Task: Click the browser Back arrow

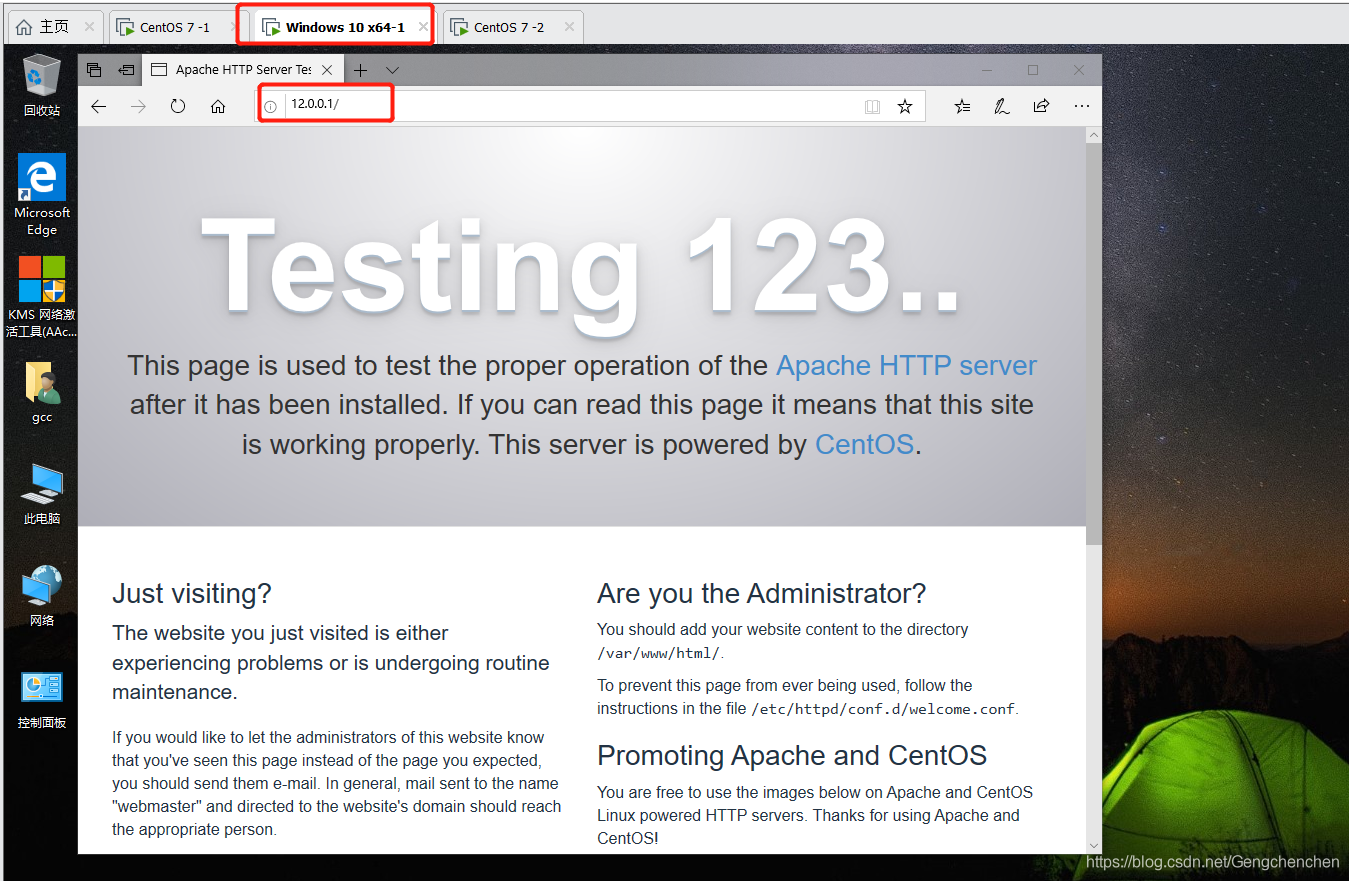Action: [x=98, y=106]
